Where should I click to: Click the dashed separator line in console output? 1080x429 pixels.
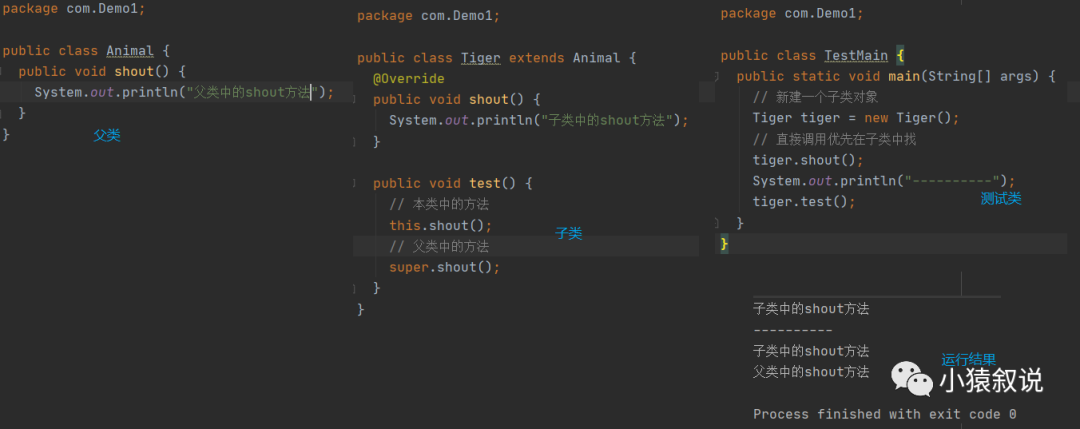pos(793,331)
